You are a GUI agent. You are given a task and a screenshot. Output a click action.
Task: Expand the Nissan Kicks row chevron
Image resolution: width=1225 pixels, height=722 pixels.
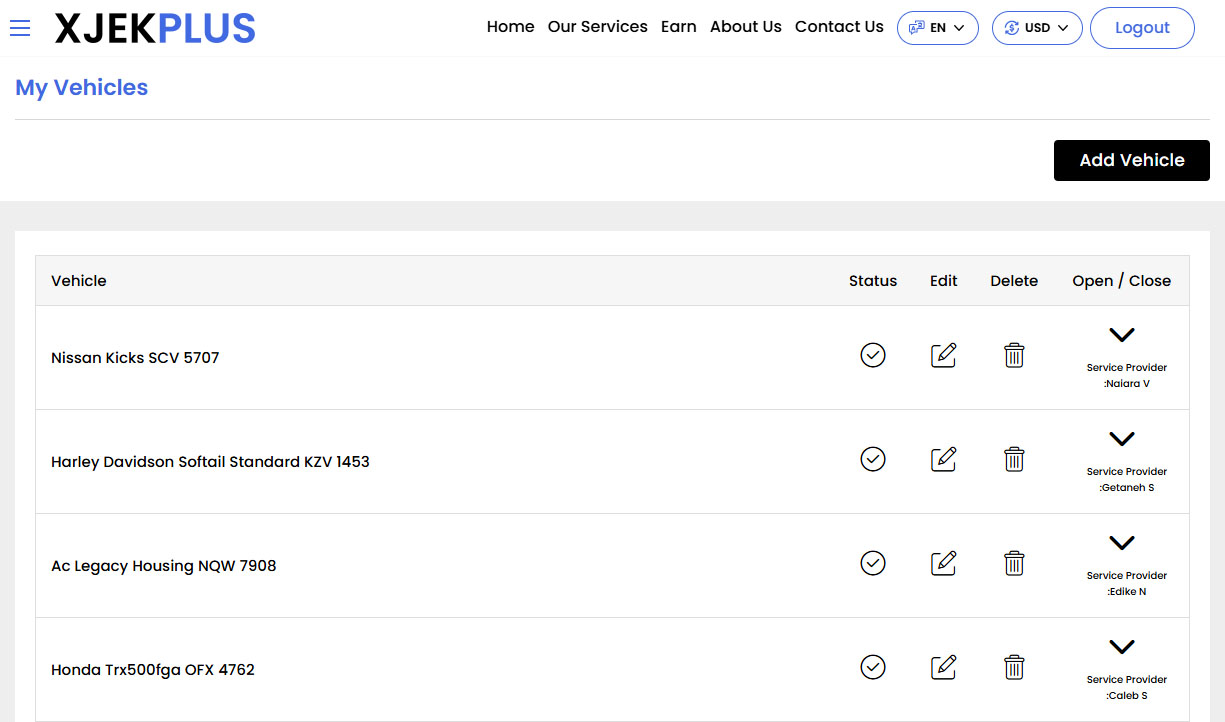coord(1122,335)
